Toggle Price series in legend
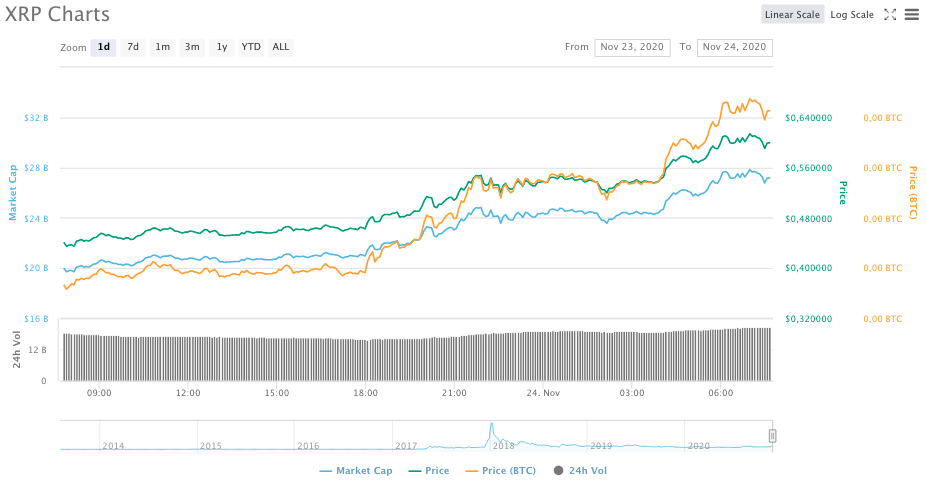 (429, 471)
